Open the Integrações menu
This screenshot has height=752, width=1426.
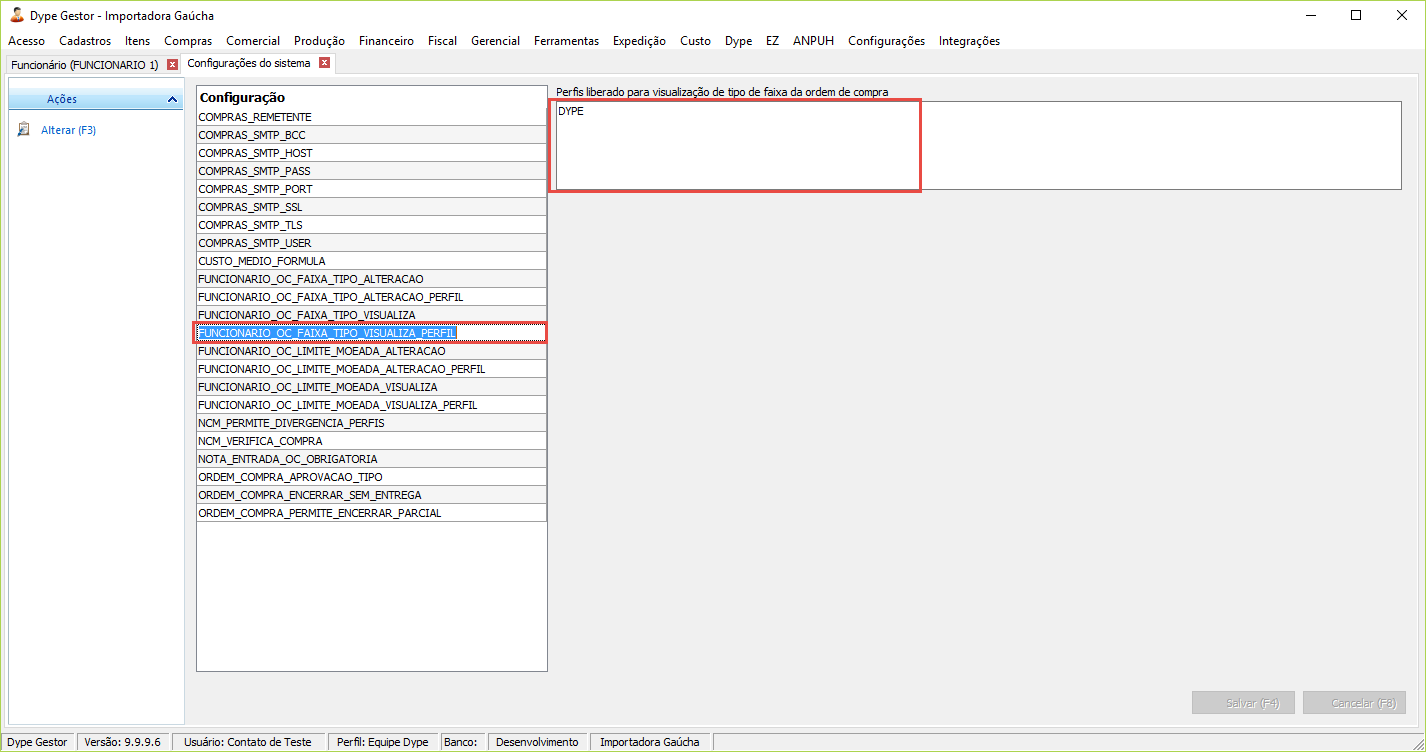click(x=969, y=41)
